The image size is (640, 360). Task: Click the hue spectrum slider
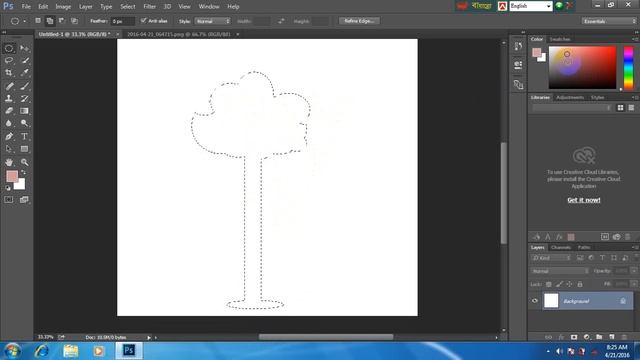click(629, 68)
